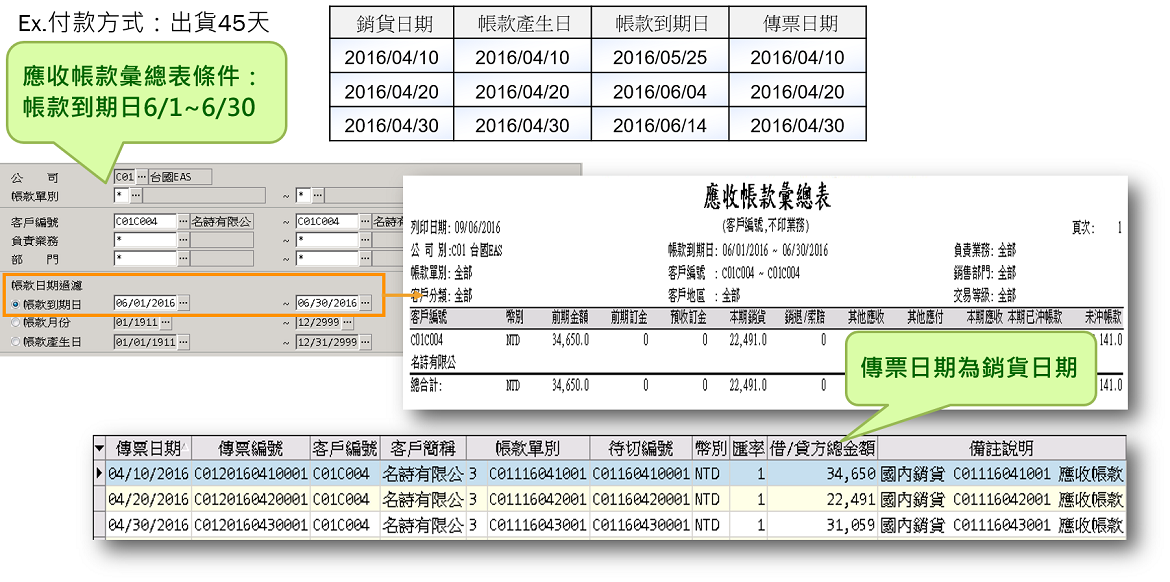This screenshot has height=582, width=1170.
Task: Click voucher number C0120160430001
Action: point(251,525)
